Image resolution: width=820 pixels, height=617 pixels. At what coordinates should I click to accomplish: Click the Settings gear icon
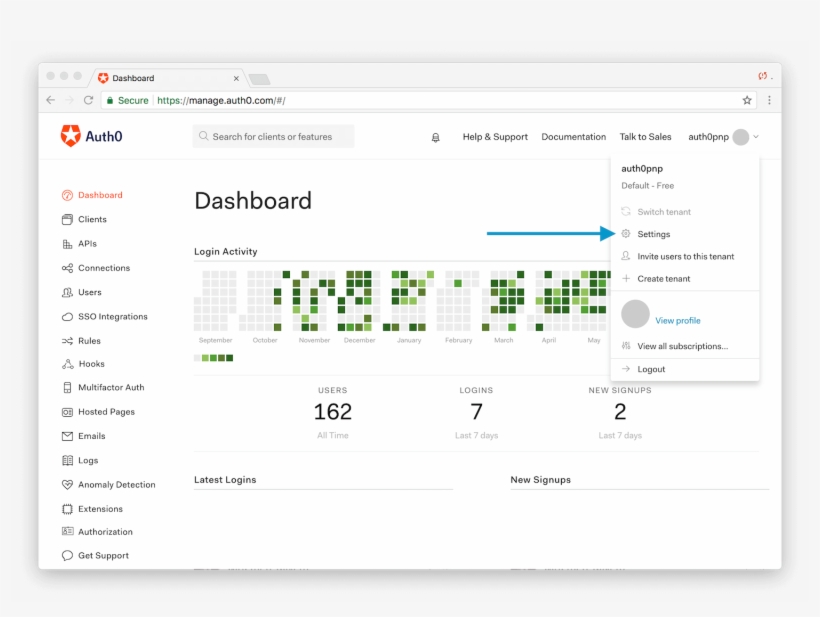(625, 234)
